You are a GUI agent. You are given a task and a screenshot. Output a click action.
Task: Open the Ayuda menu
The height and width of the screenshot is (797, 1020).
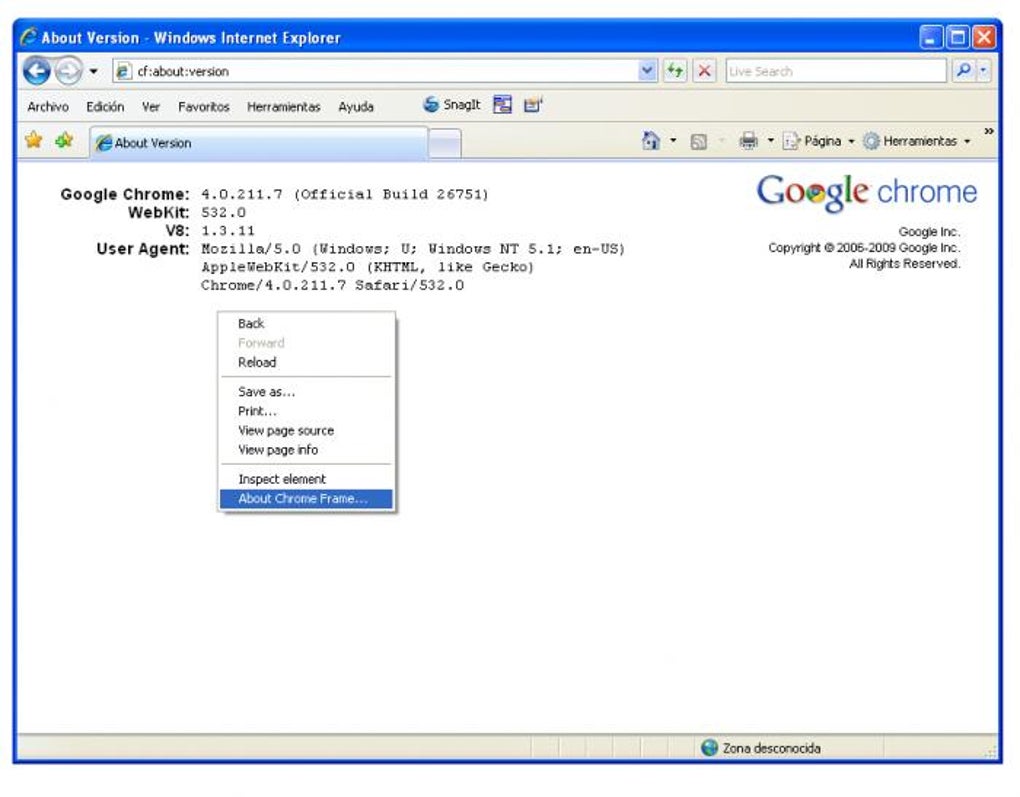click(355, 107)
